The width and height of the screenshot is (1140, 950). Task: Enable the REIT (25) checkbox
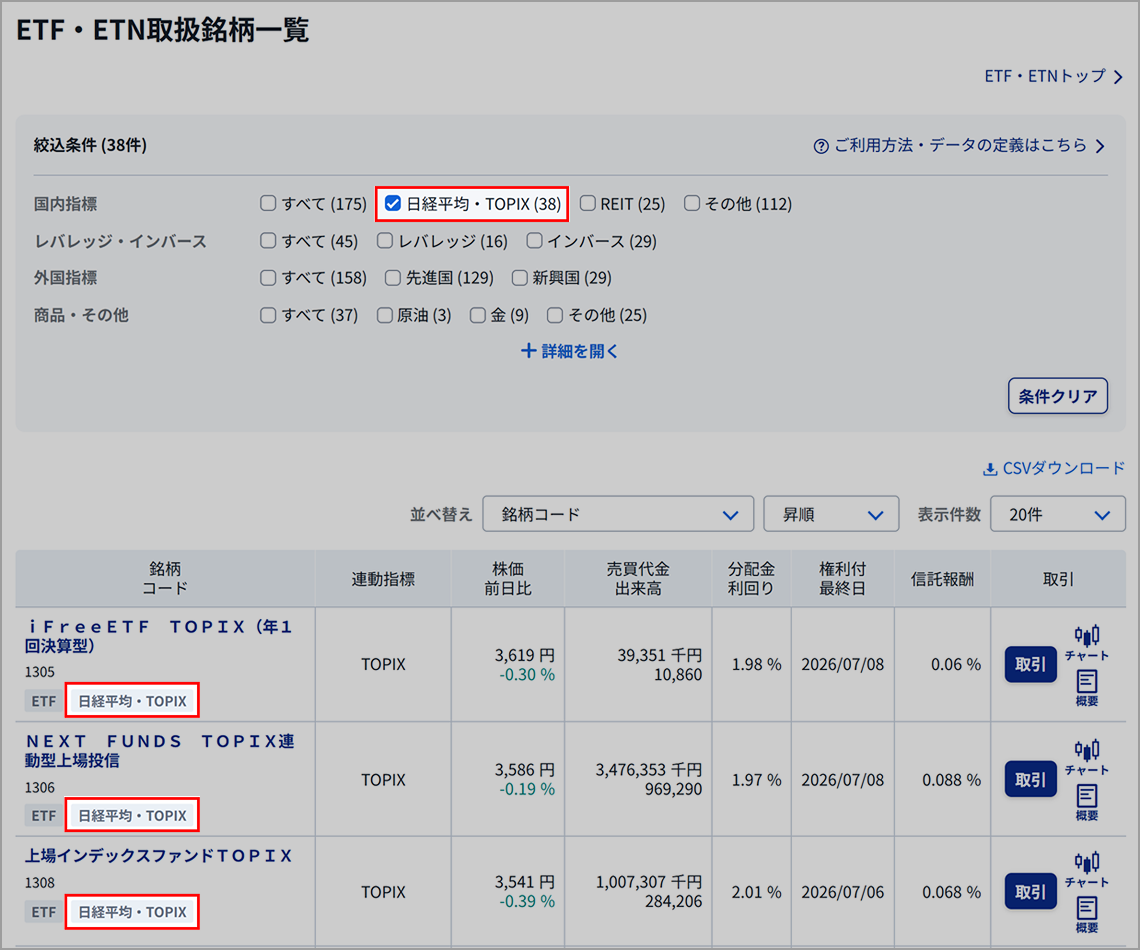tap(588, 203)
